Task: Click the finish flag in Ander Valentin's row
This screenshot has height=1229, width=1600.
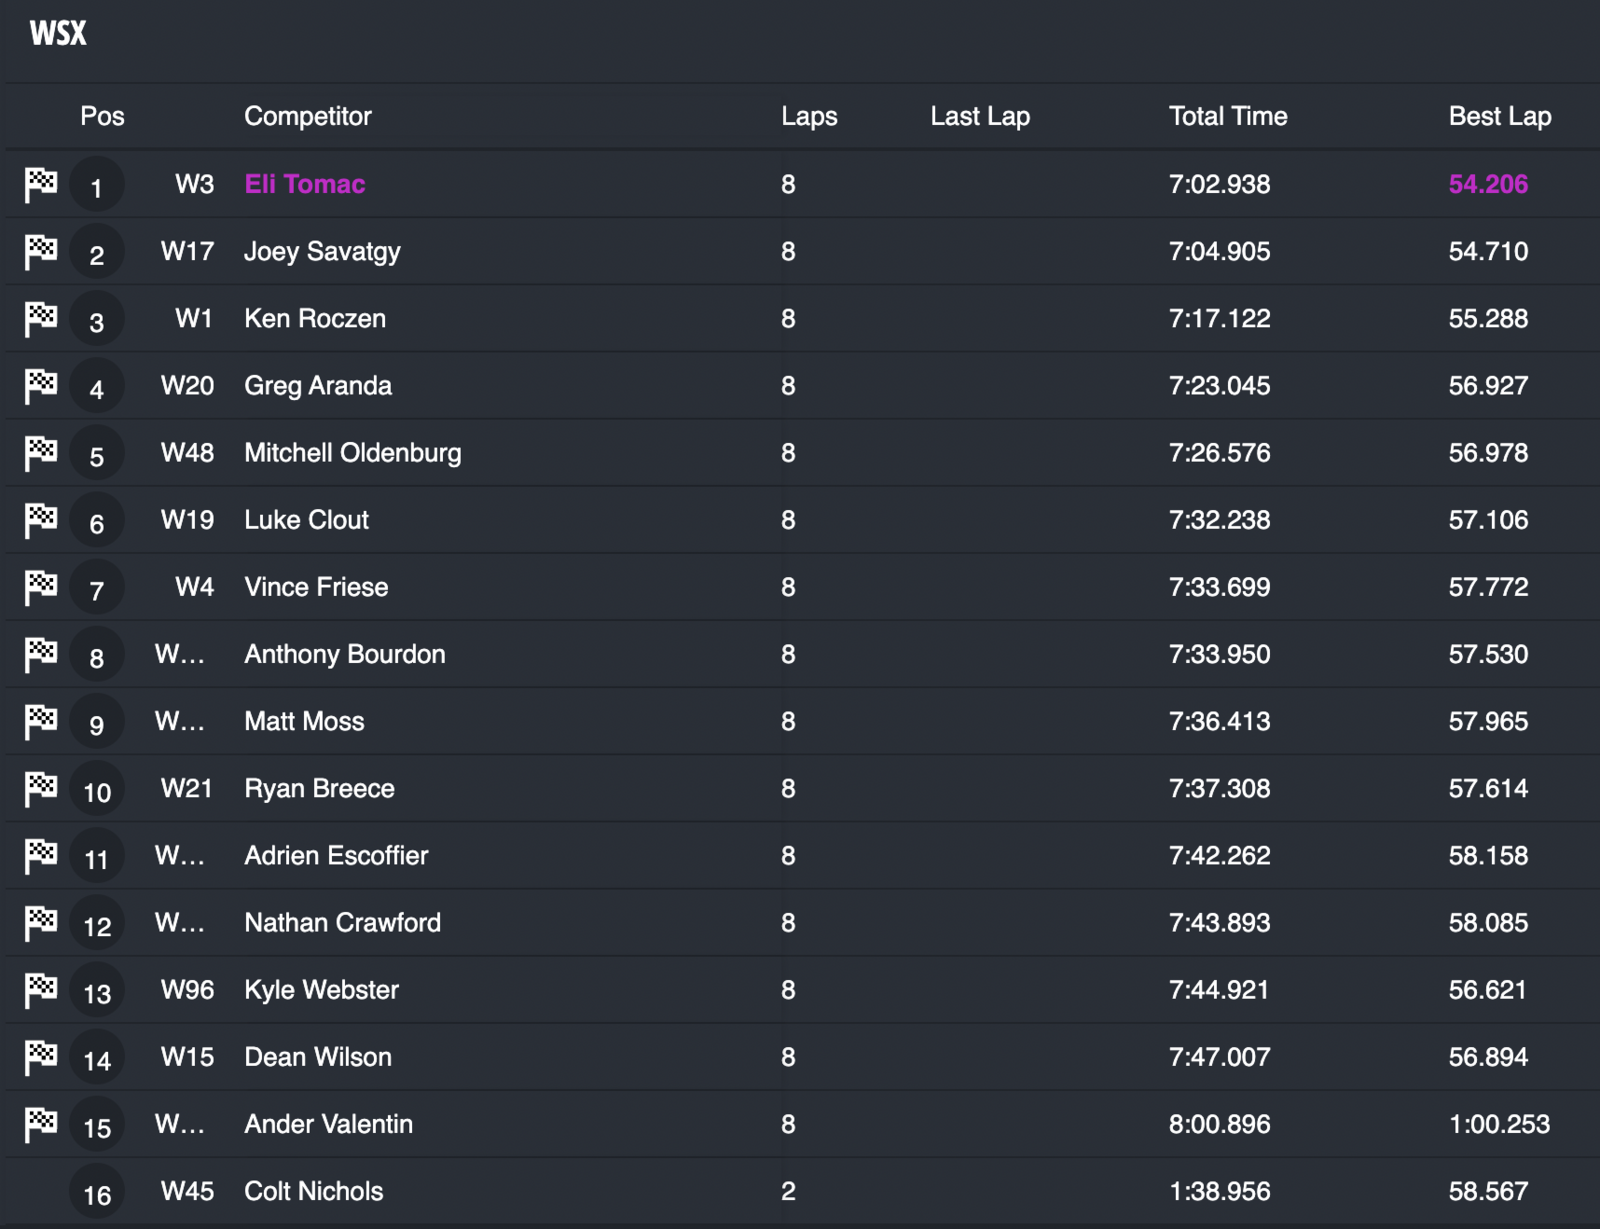Action: pyautogui.click(x=41, y=1124)
